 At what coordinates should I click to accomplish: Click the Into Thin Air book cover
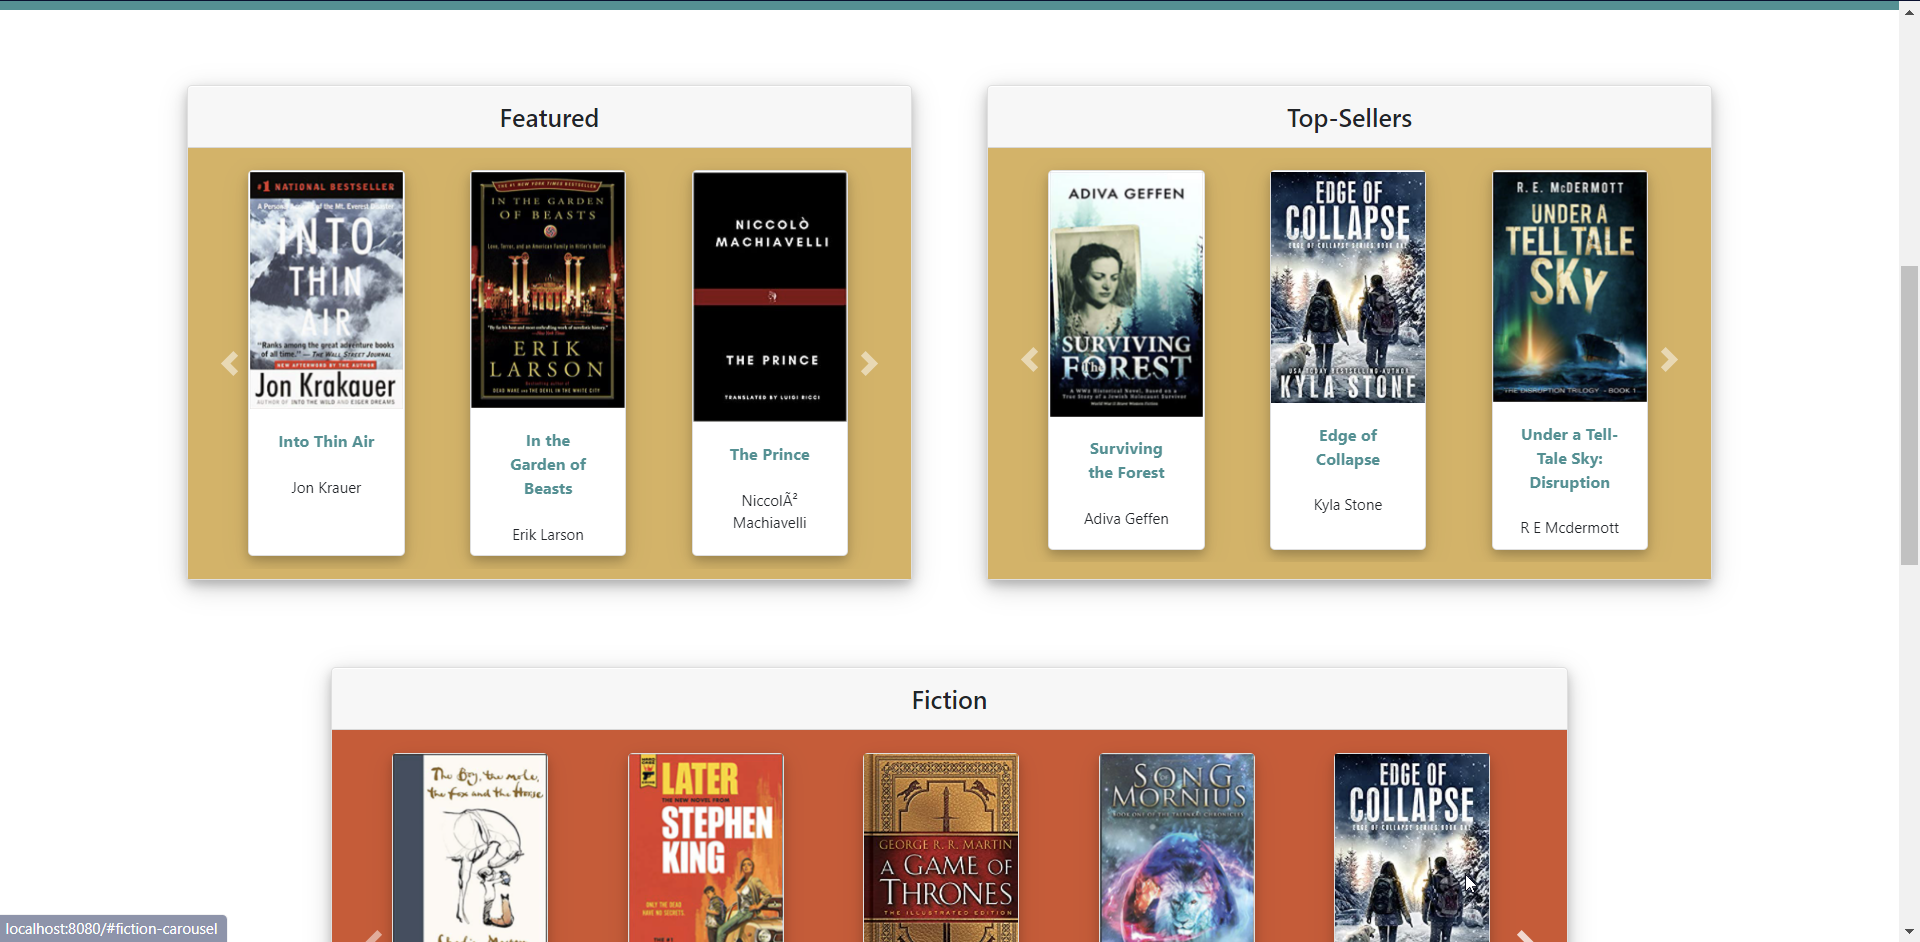pyautogui.click(x=326, y=290)
